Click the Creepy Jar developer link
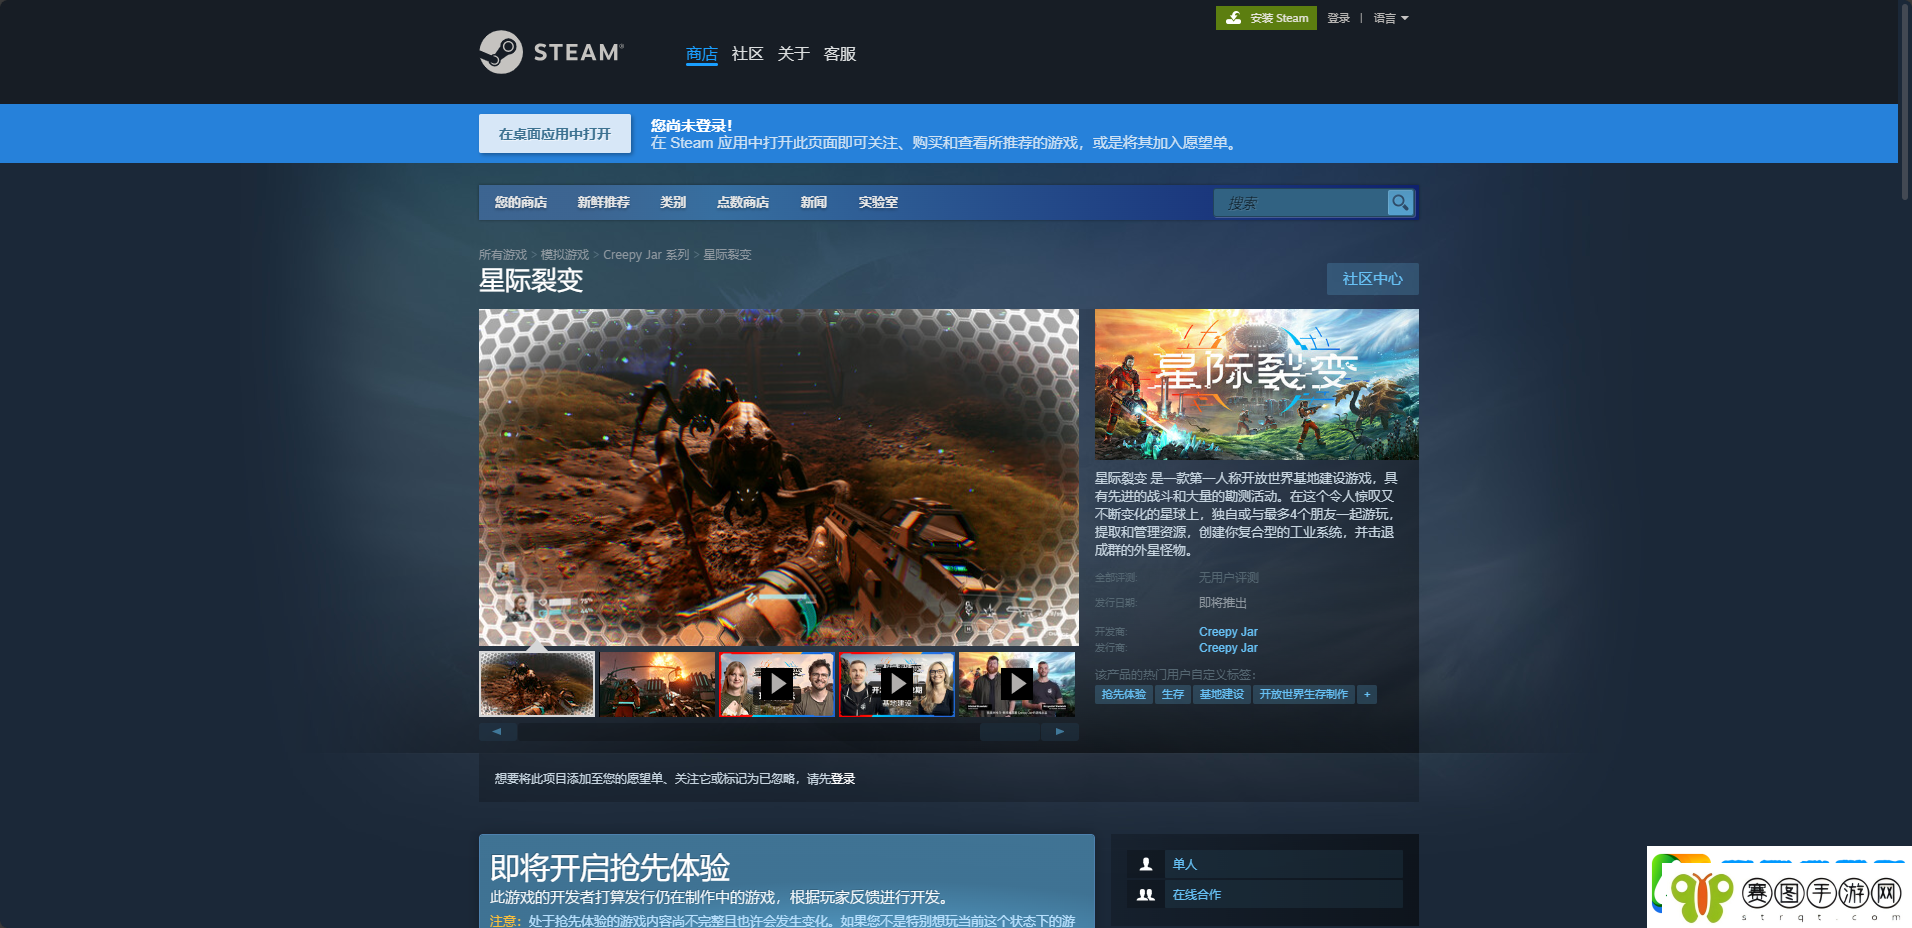This screenshot has height=928, width=1912. [x=1228, y=632]
